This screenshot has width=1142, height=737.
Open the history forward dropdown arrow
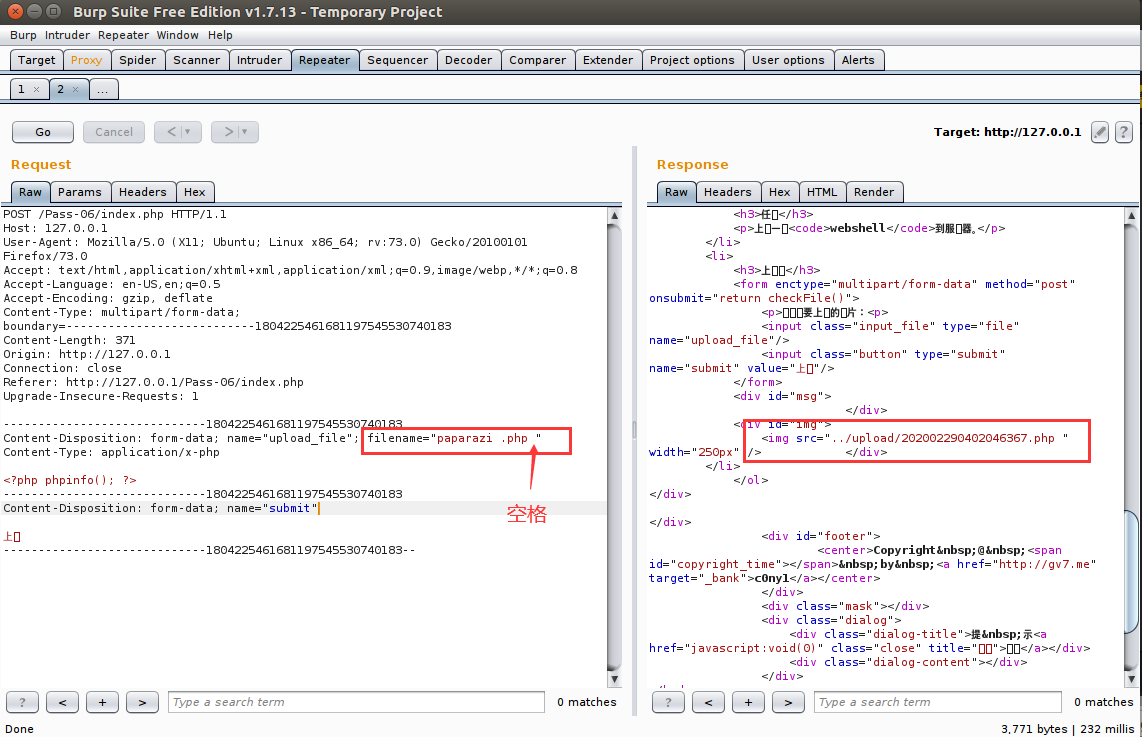pyautogui.click(x=245, y=132)
